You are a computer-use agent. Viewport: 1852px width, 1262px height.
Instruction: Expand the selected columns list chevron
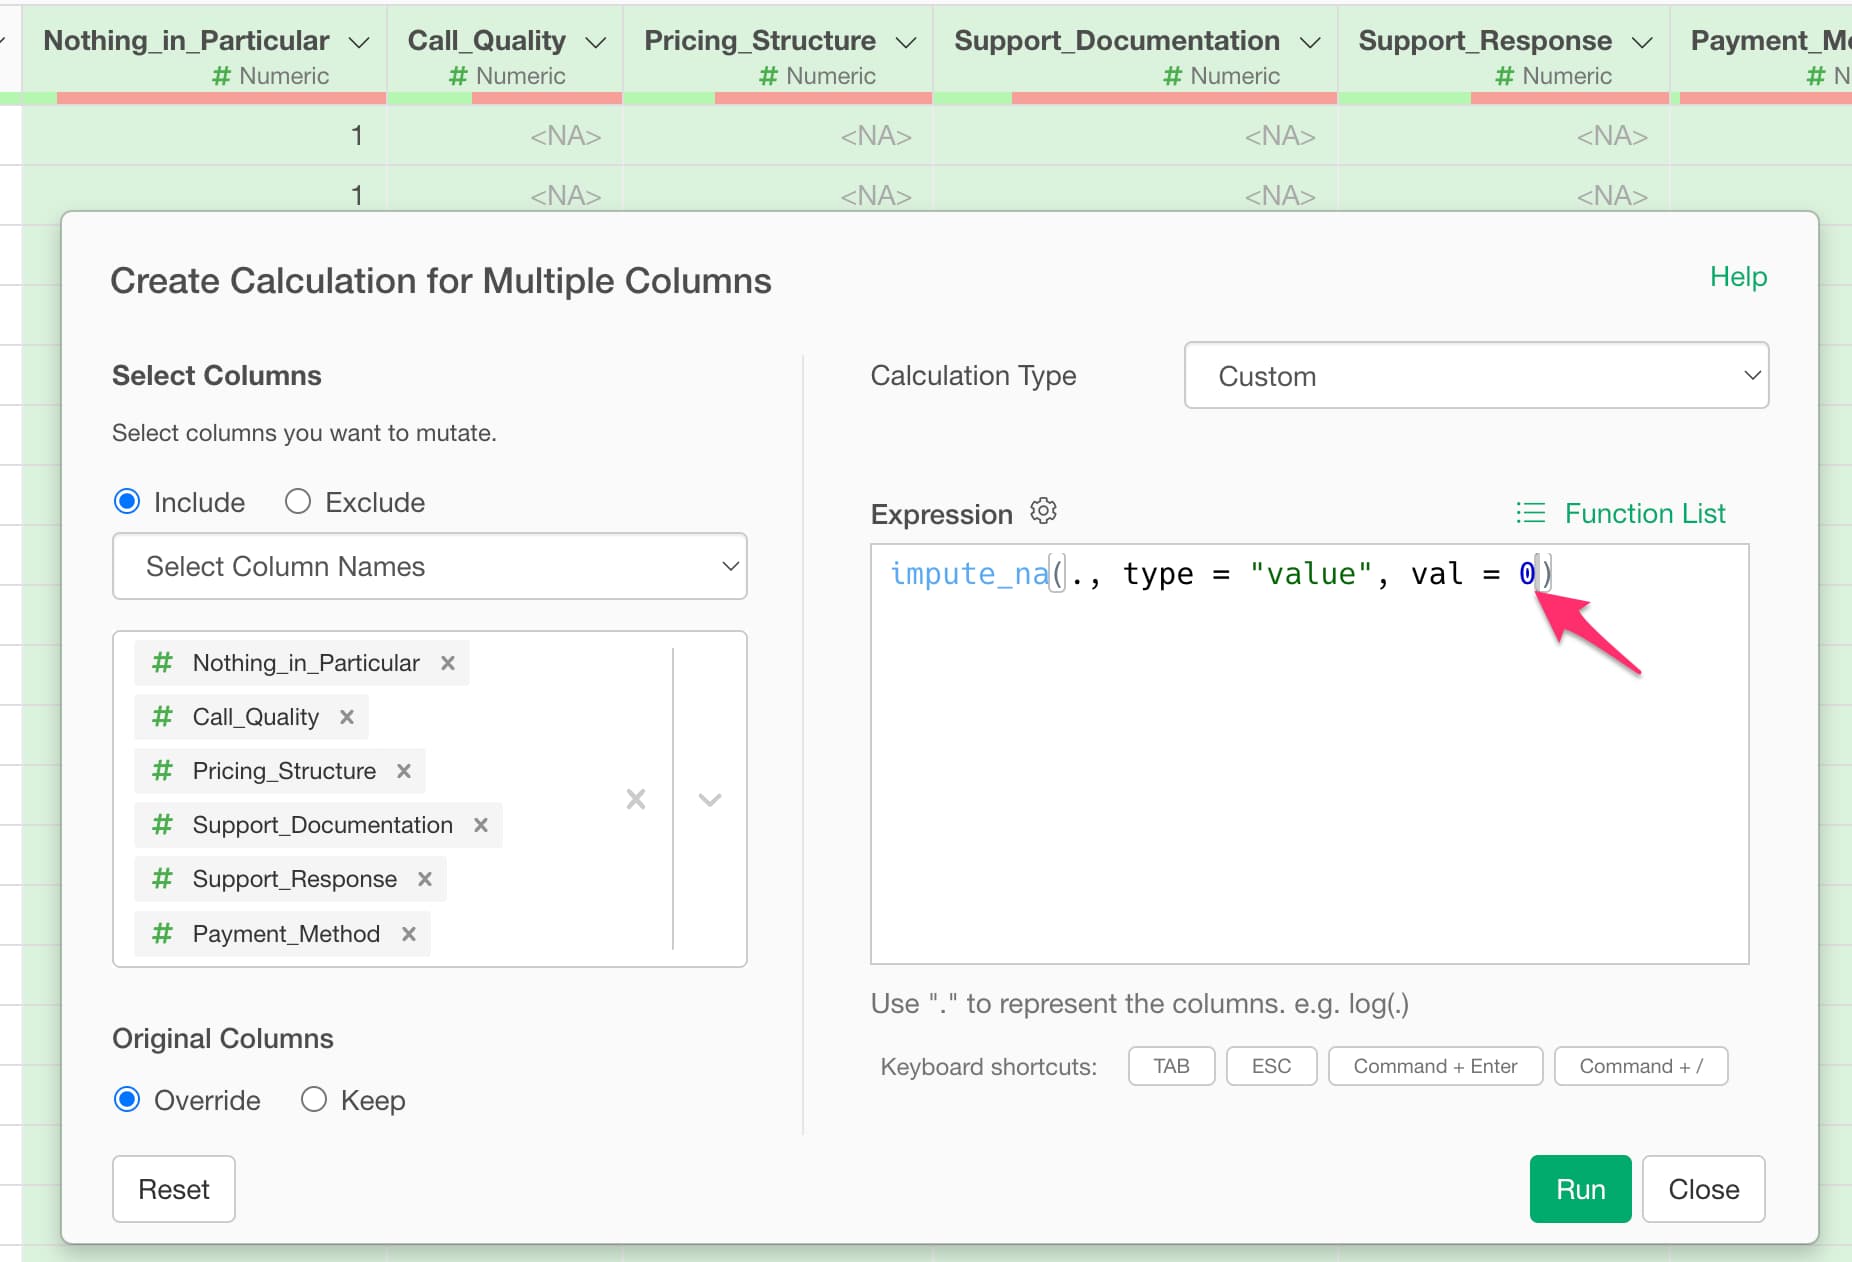click(710, 799)
